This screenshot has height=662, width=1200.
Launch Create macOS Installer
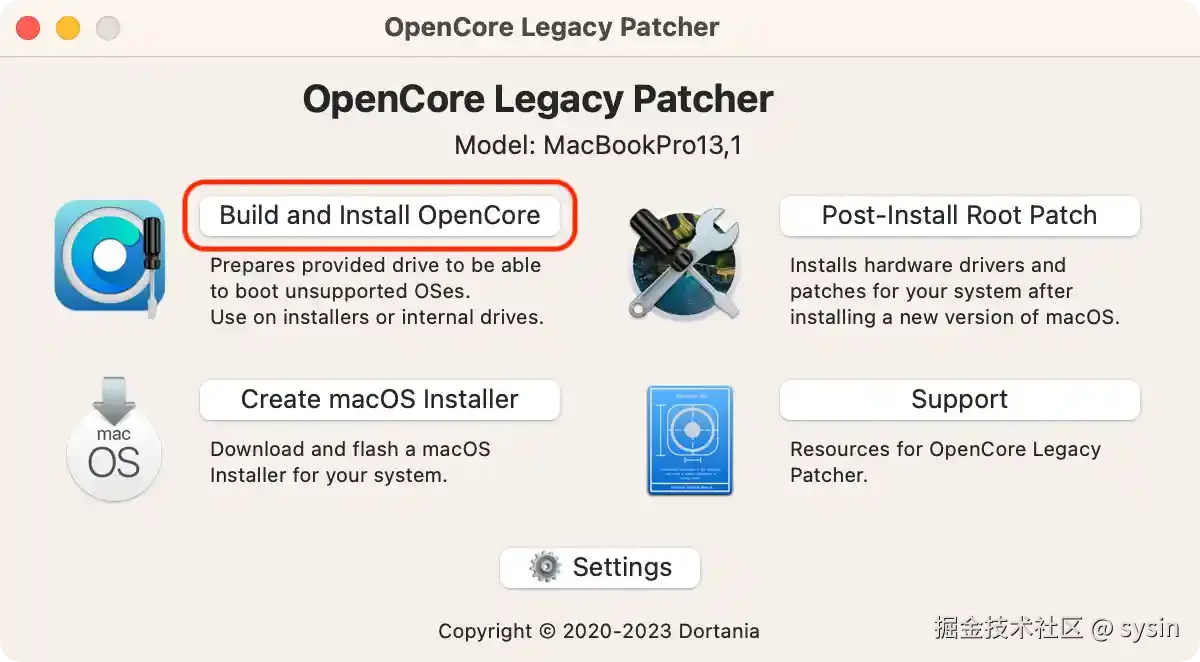click(x=379, y=399)
